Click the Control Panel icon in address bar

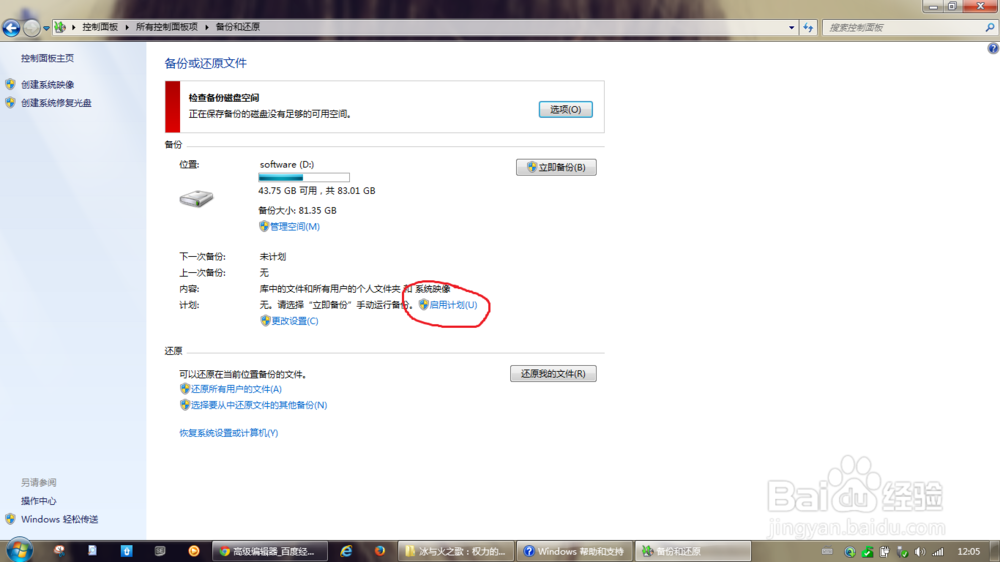[x=60, y=27]
